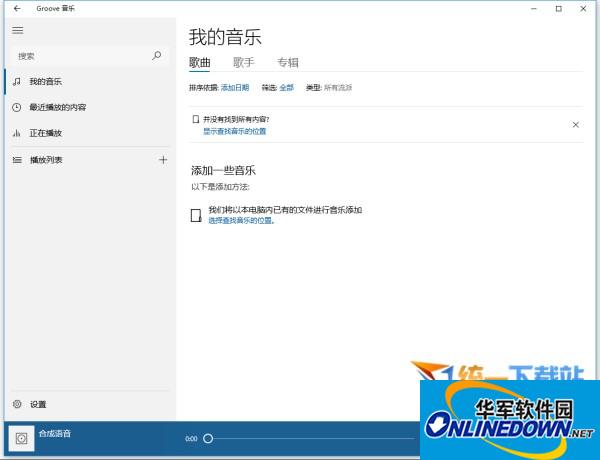Screen dimensions: 600x460
Task: Click the 0:00 elapsed time label
Action: 191,439
